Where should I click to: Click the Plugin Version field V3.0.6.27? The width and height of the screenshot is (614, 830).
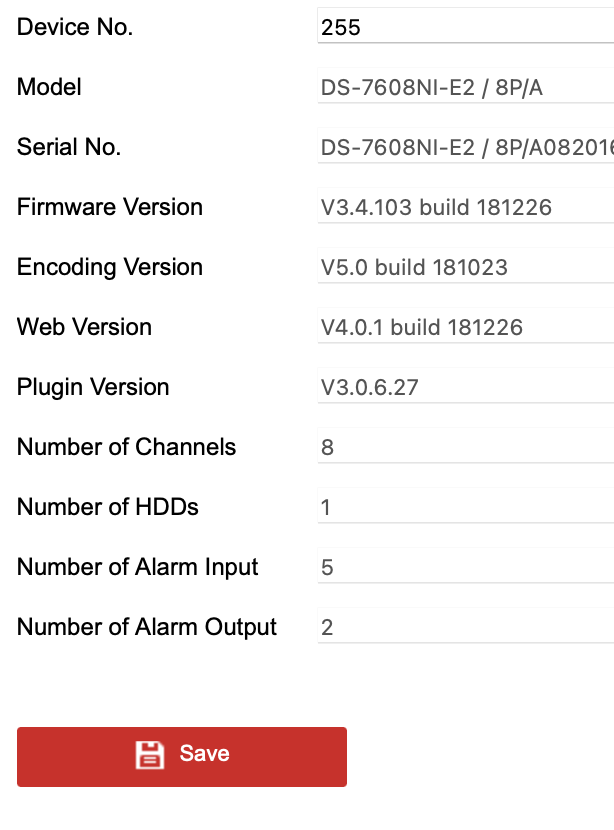460,387
